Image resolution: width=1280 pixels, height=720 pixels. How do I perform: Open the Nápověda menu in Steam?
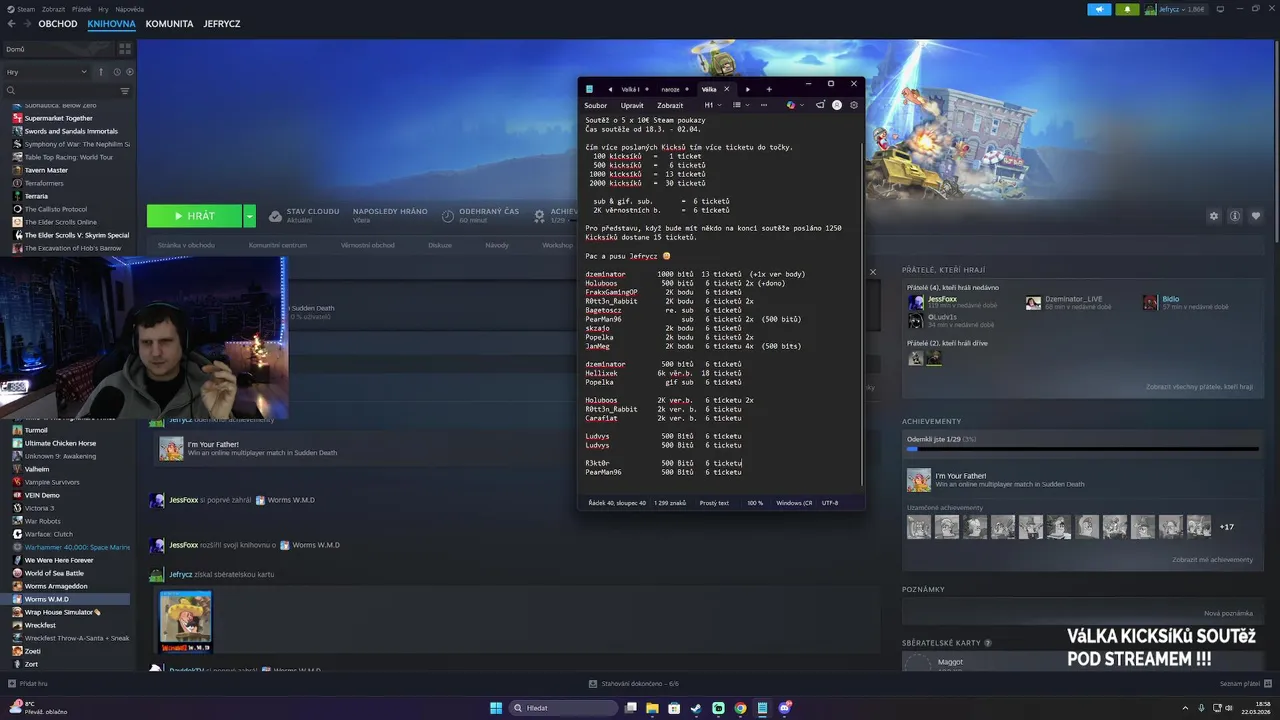129,9
